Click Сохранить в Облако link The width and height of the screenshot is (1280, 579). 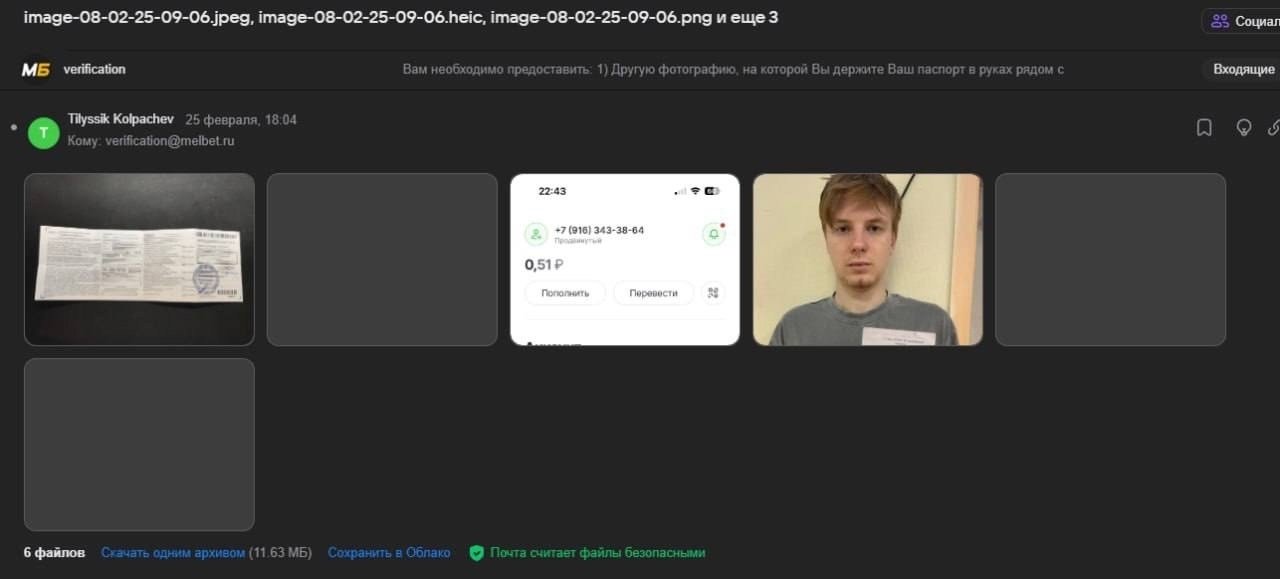pyautogui.click(x=389, y=553)
